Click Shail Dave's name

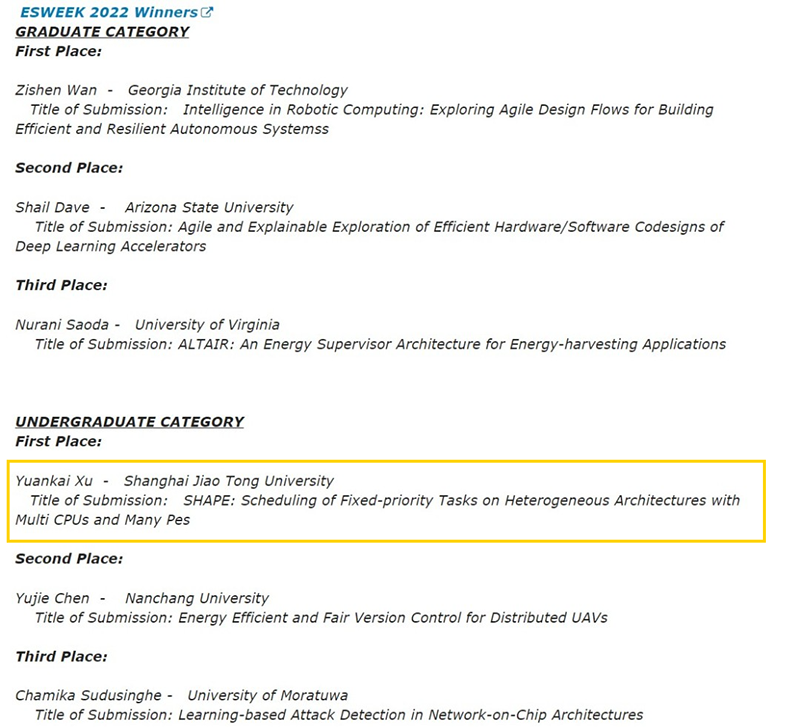coord(53,208)
